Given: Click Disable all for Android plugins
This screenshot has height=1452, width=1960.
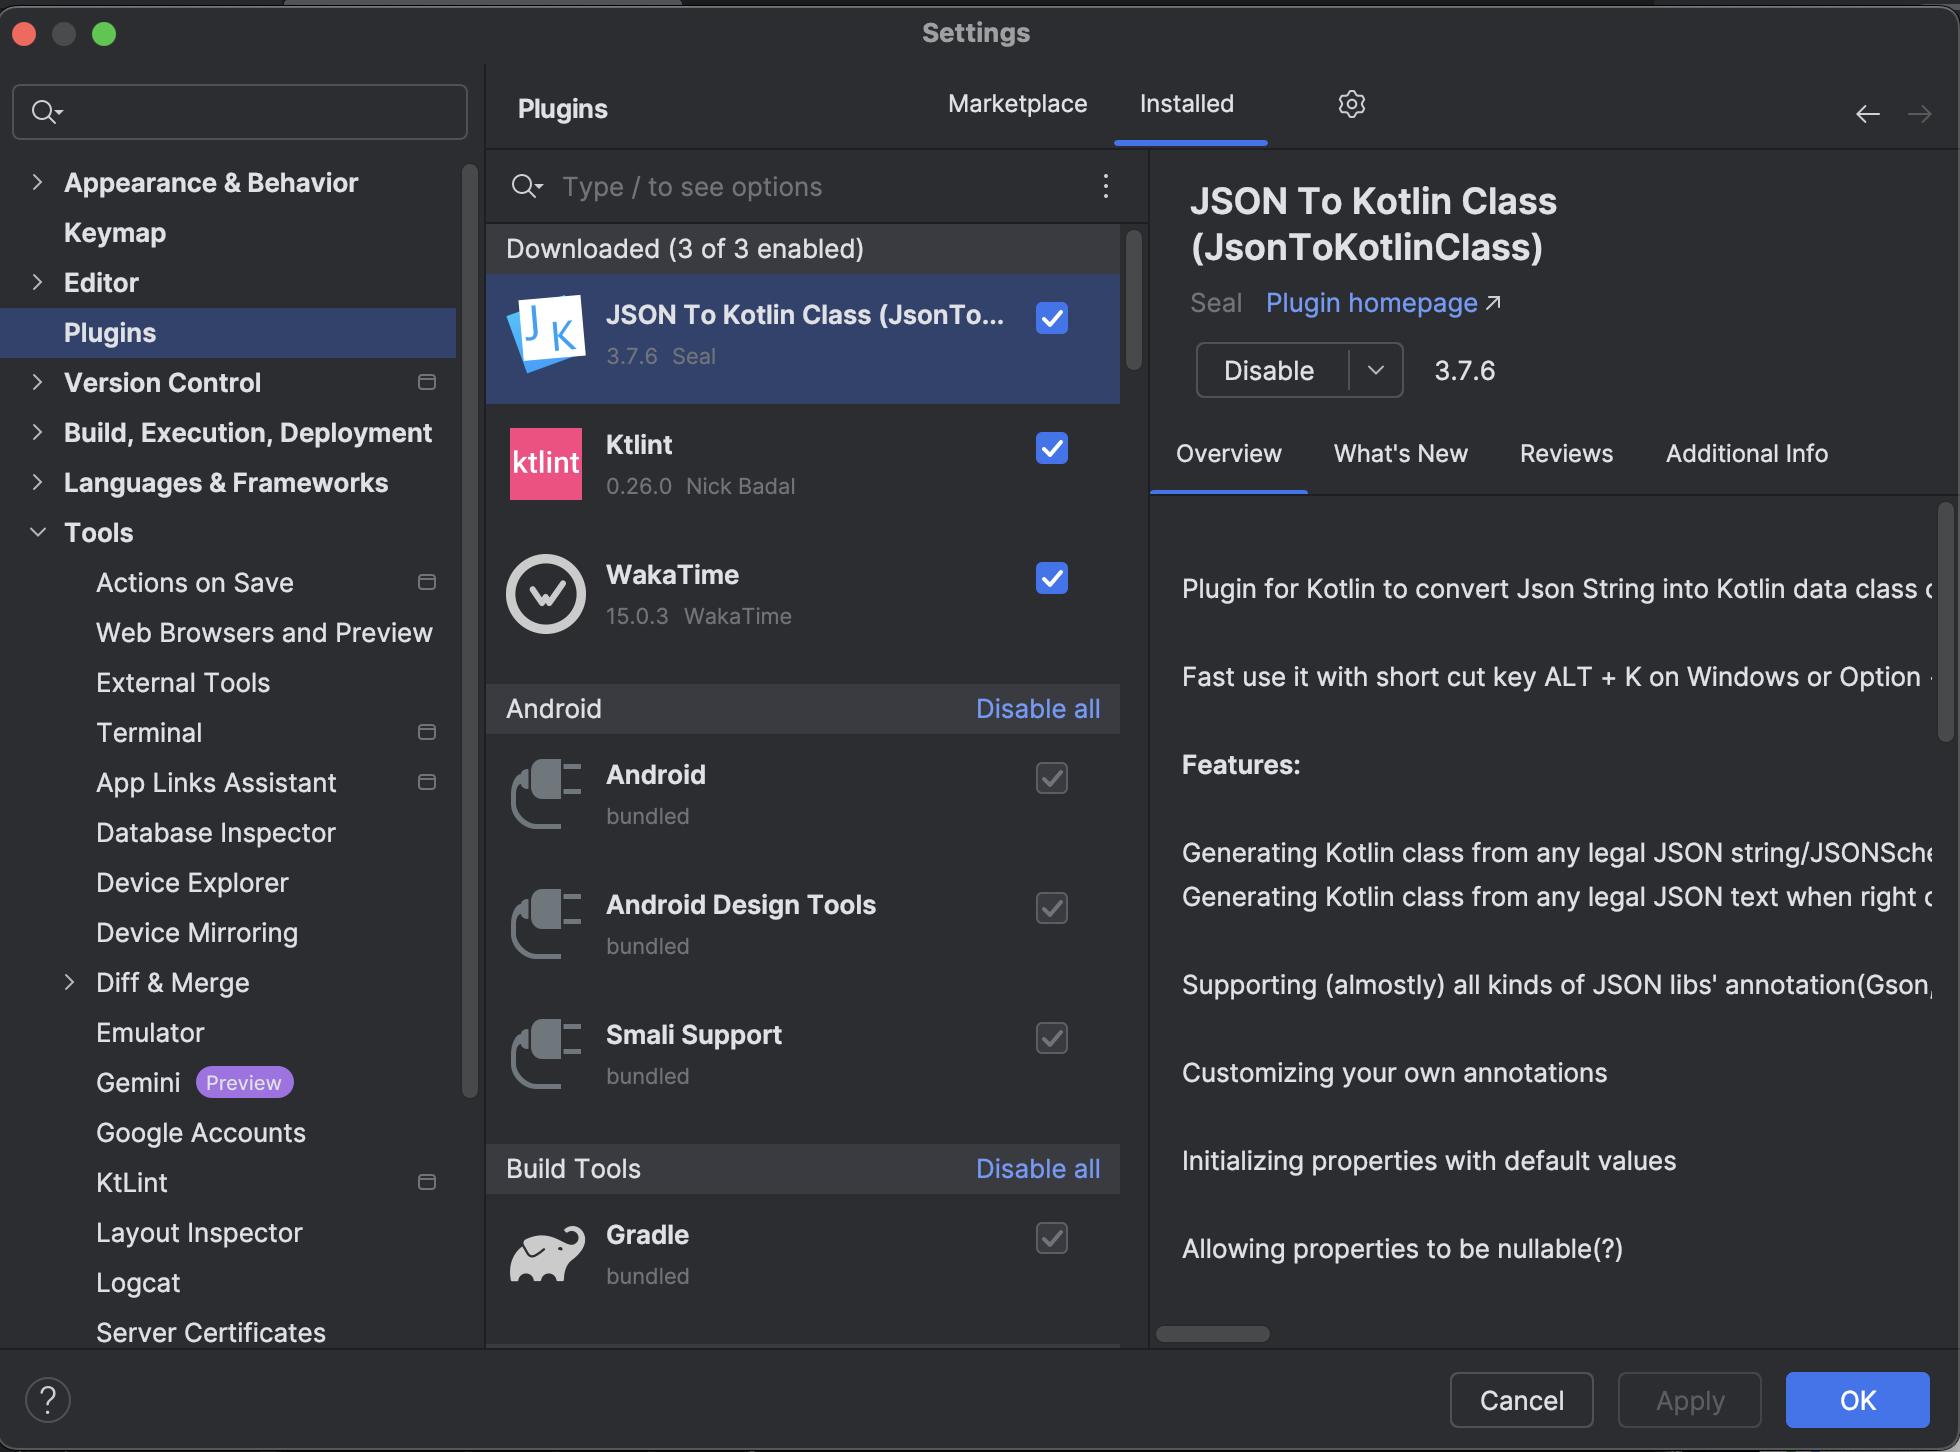Looking at the screenshot, I should [1037, 708].
